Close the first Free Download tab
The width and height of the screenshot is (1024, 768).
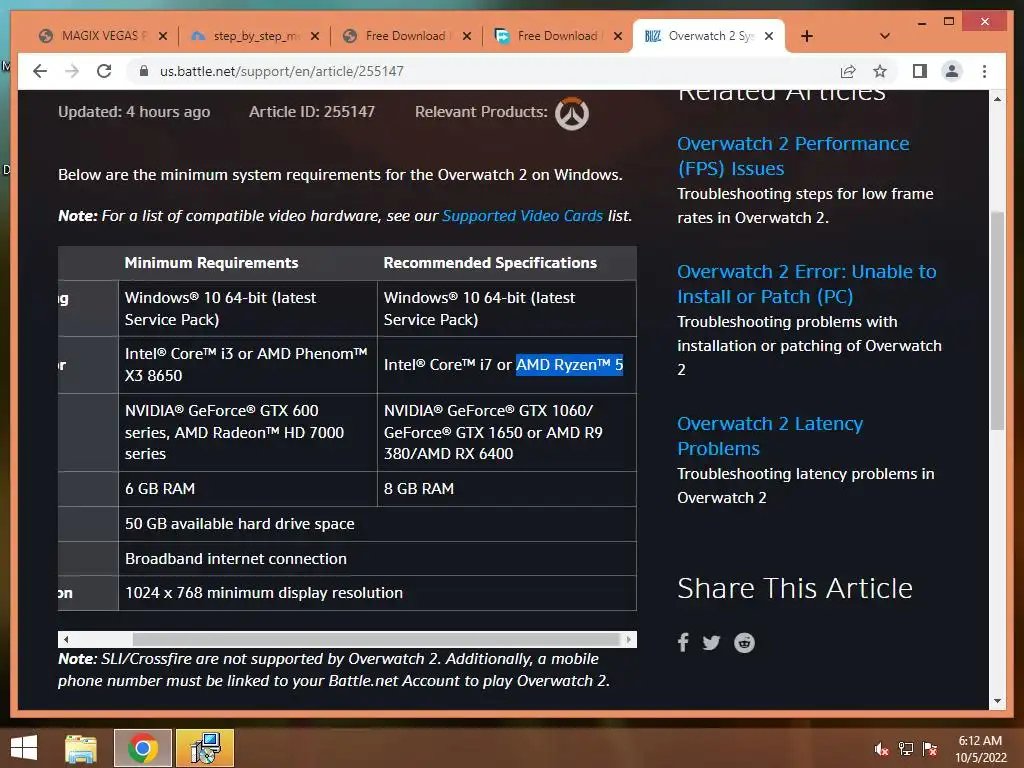[x=466, y=36]
